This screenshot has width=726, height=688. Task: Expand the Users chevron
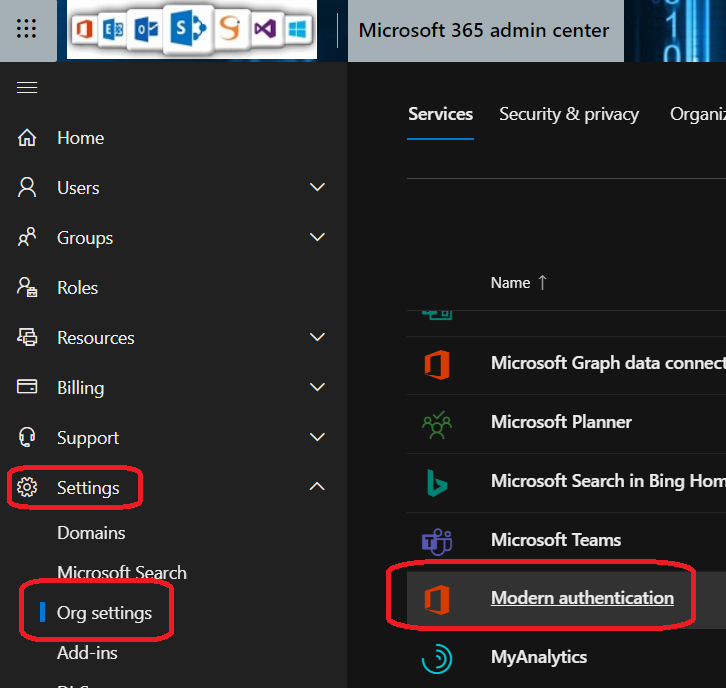317,188
